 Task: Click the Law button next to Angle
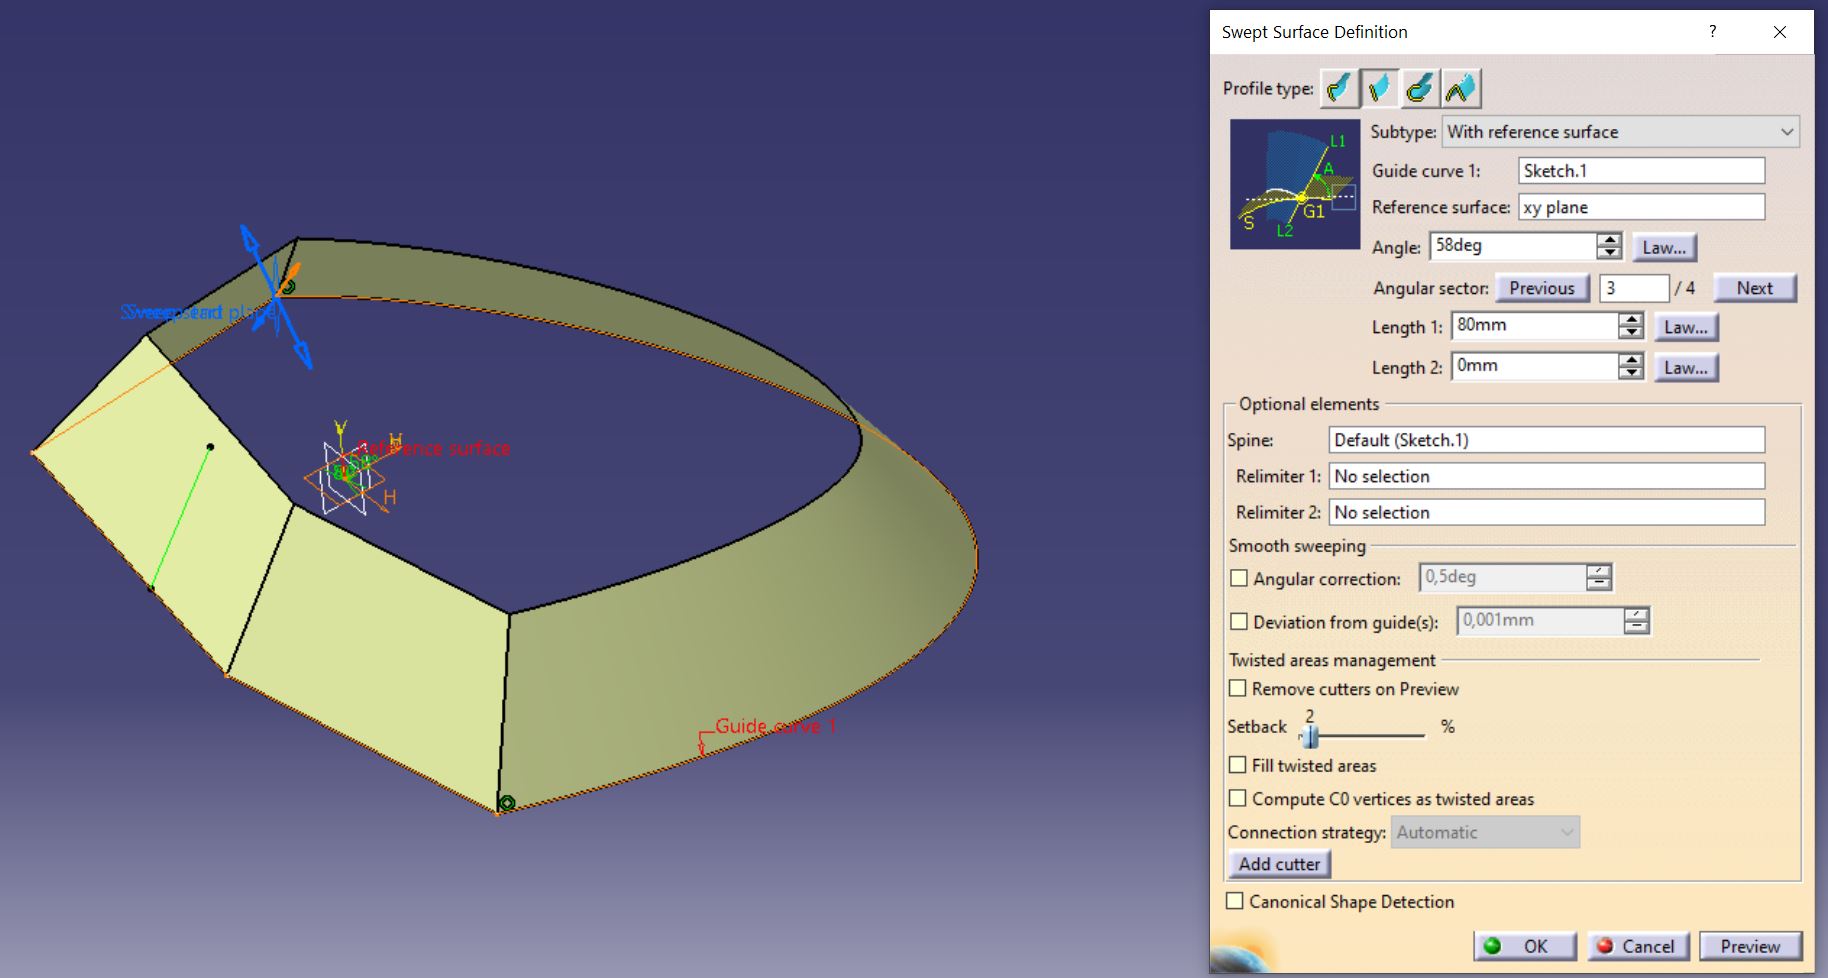click(1664, 247)
